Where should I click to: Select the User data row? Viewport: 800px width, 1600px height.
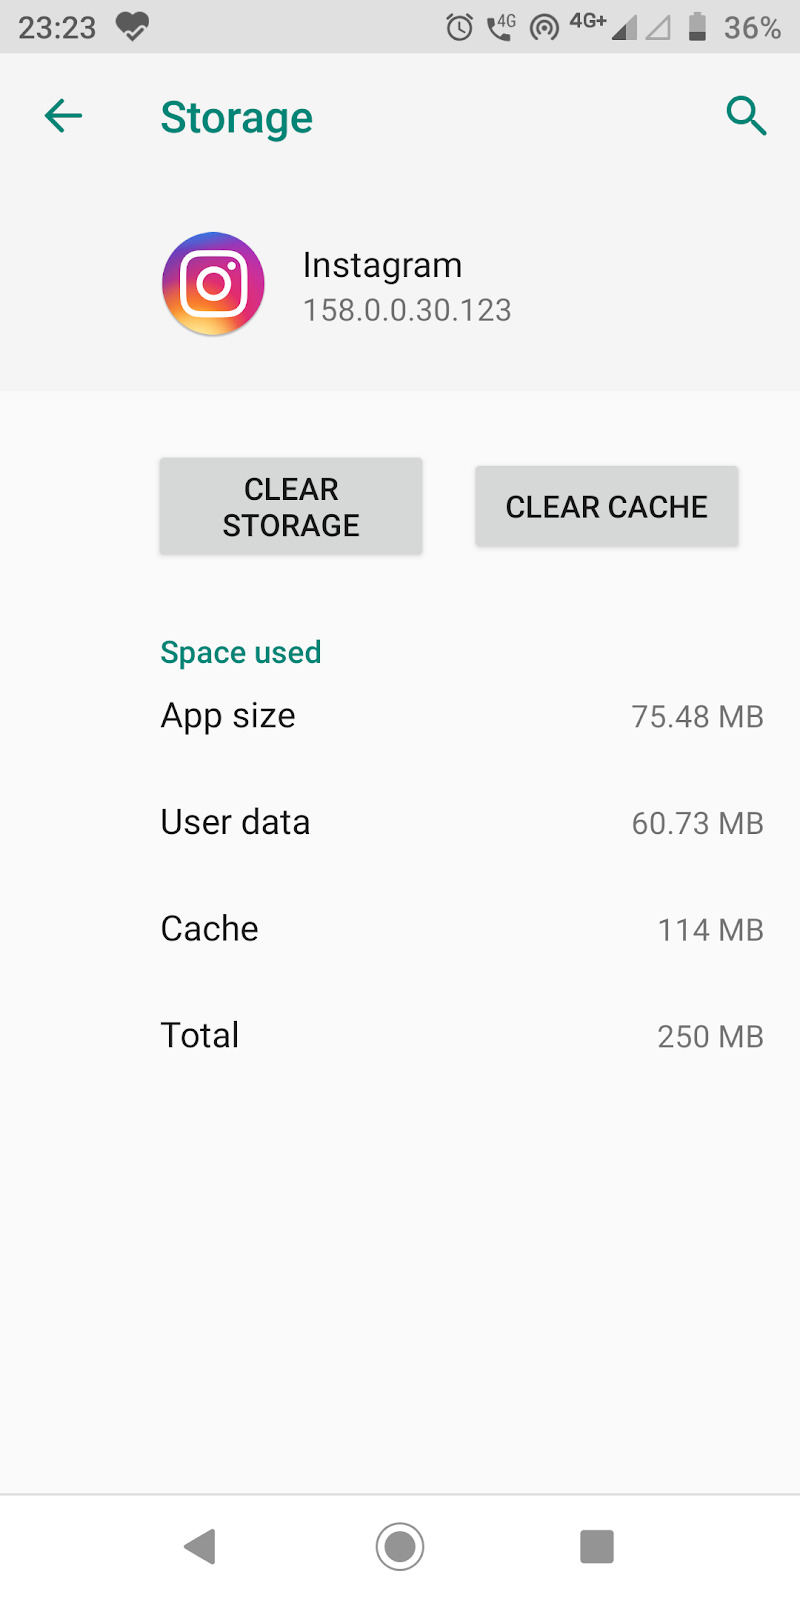pyautogui.click(x=462, y=823)
